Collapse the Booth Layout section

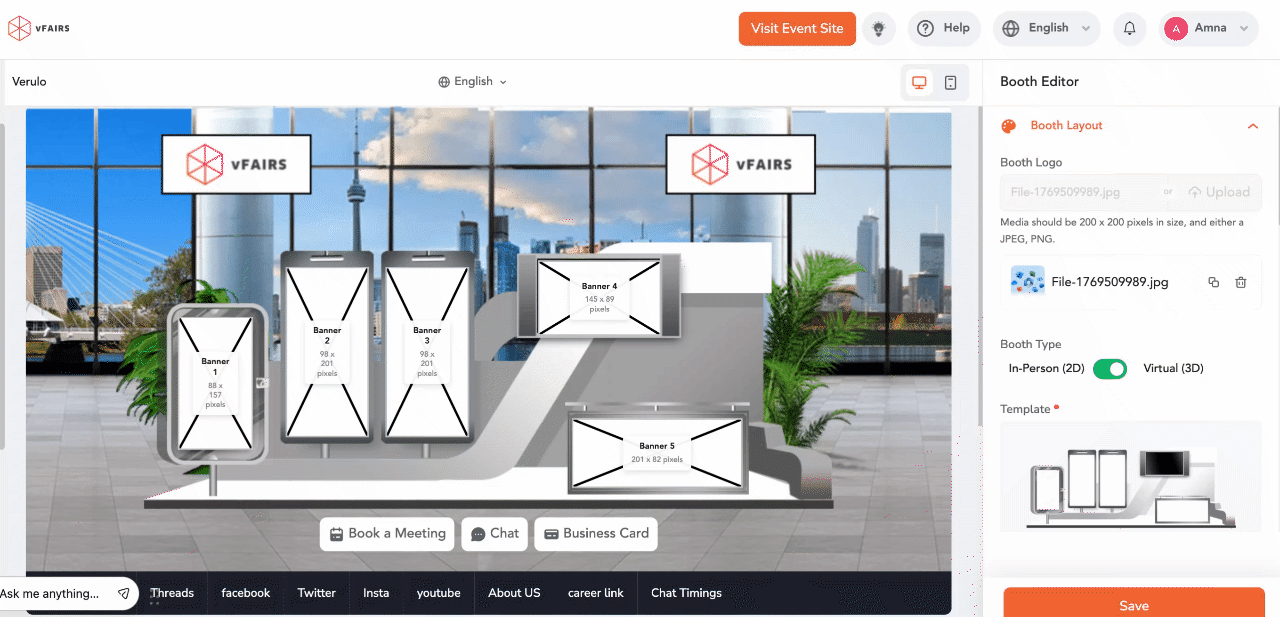tap(1252, 126)
